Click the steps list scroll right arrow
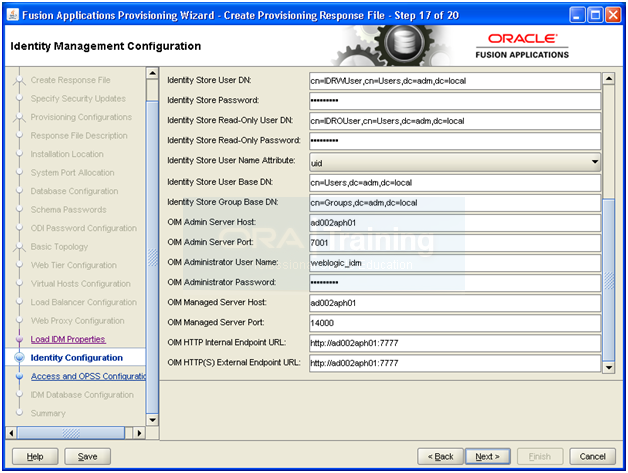628x473 pixels. [x=139, y=433]
